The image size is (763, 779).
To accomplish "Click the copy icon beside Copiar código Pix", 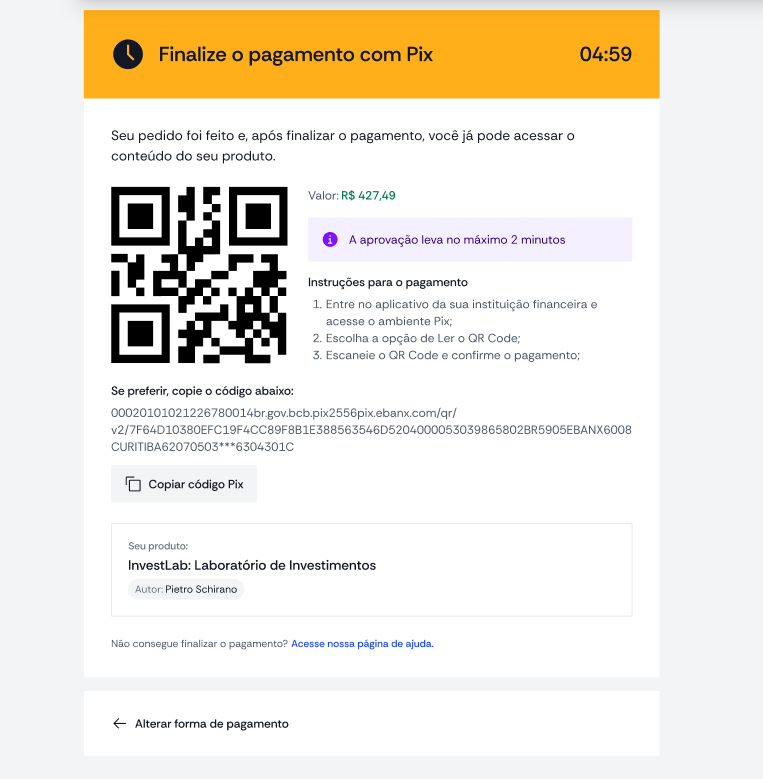I will click(x=133, y=484).
